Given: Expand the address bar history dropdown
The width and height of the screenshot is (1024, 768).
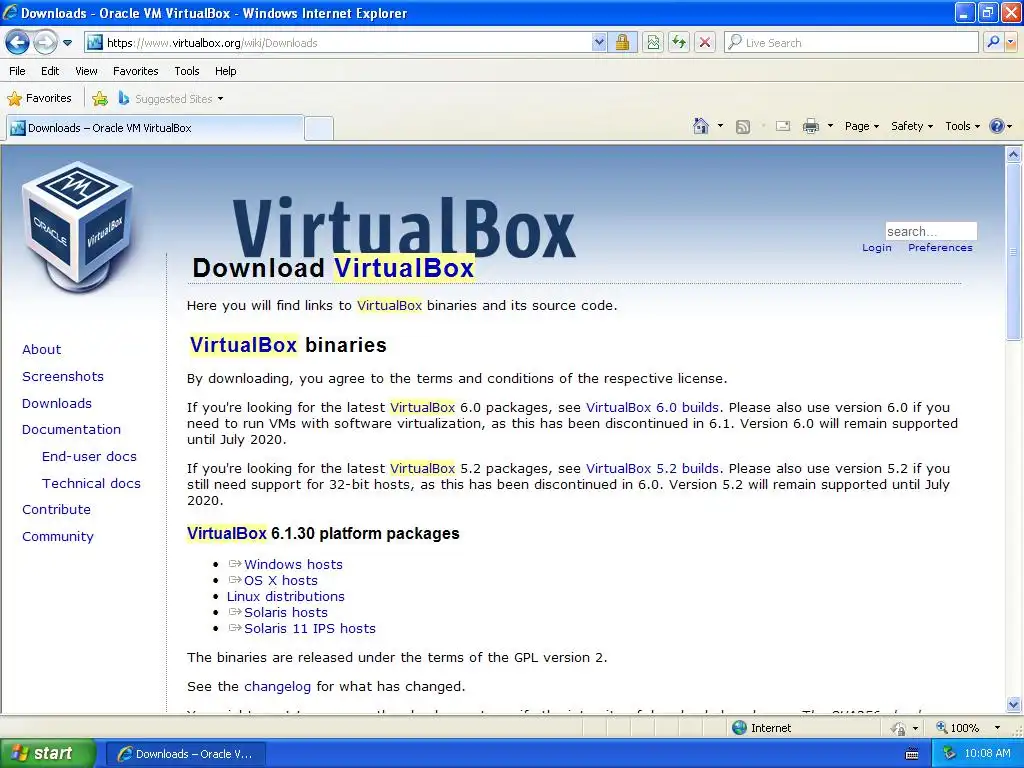Looking at the screenshot, I should tap(599, 43).
